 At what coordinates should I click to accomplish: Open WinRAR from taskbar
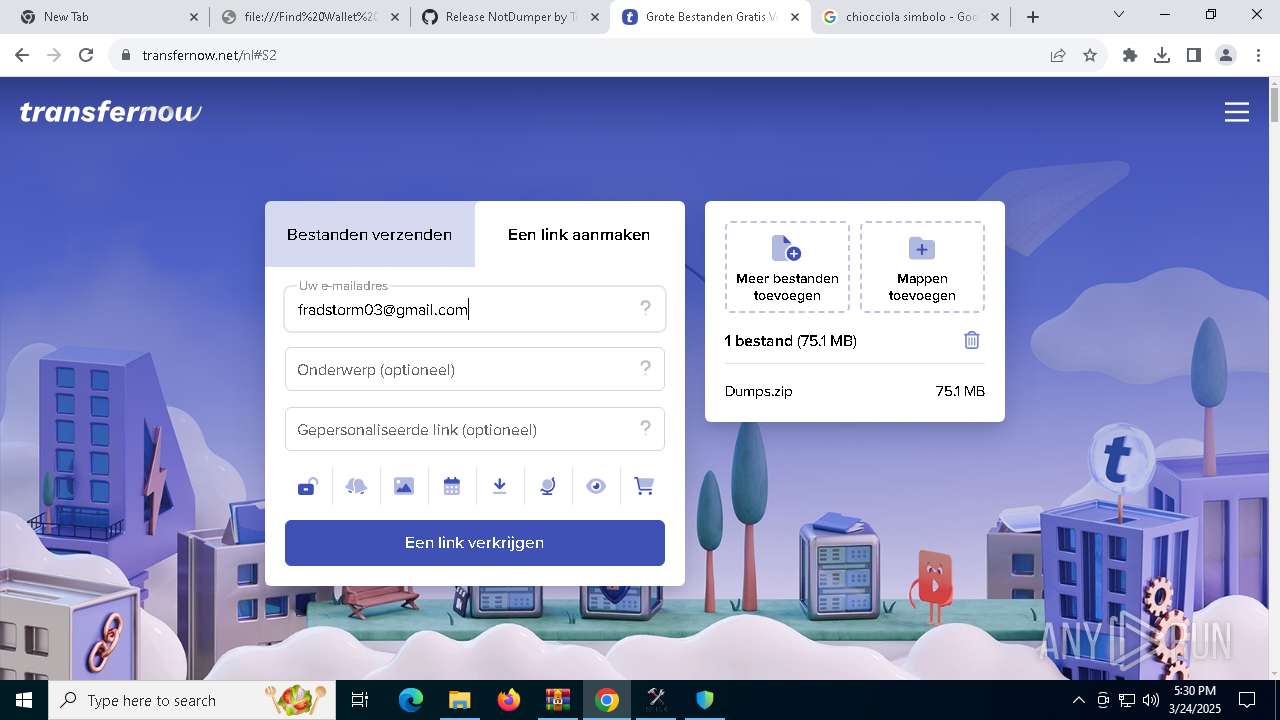(x=557, y=700)
